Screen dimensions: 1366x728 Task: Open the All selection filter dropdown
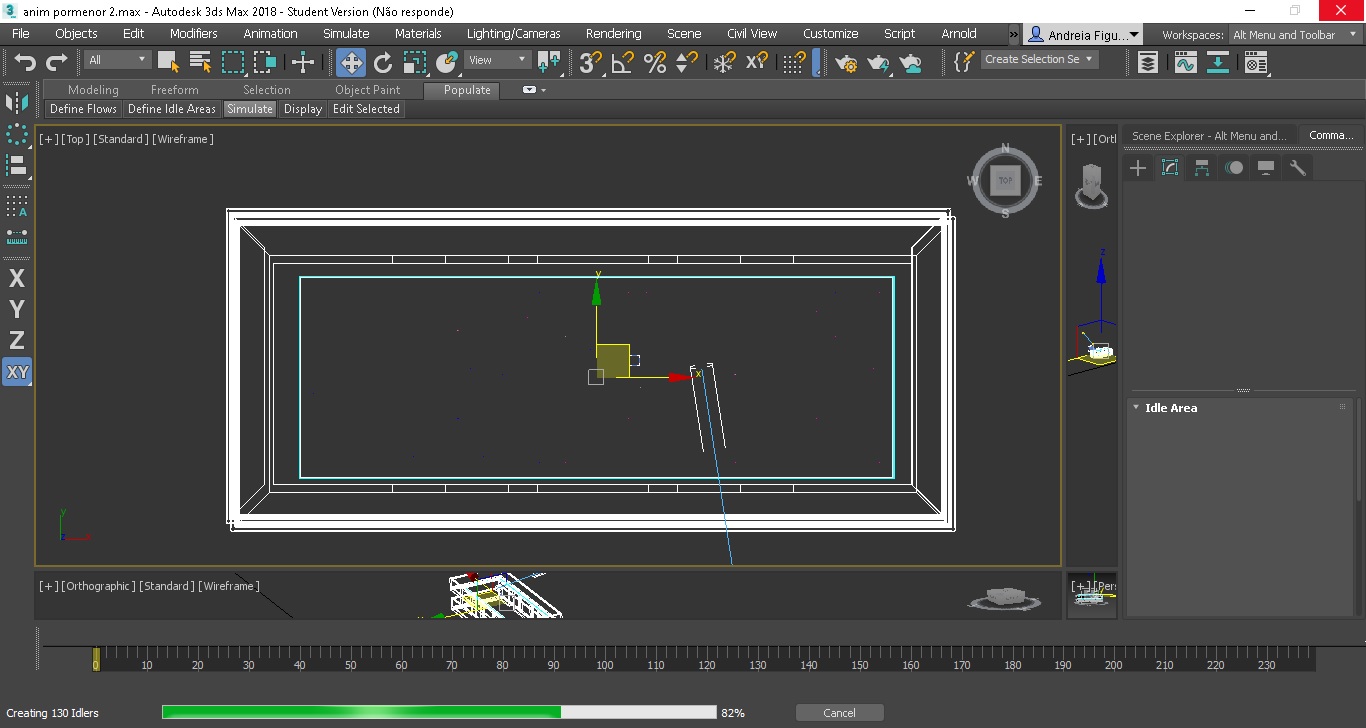117,60
